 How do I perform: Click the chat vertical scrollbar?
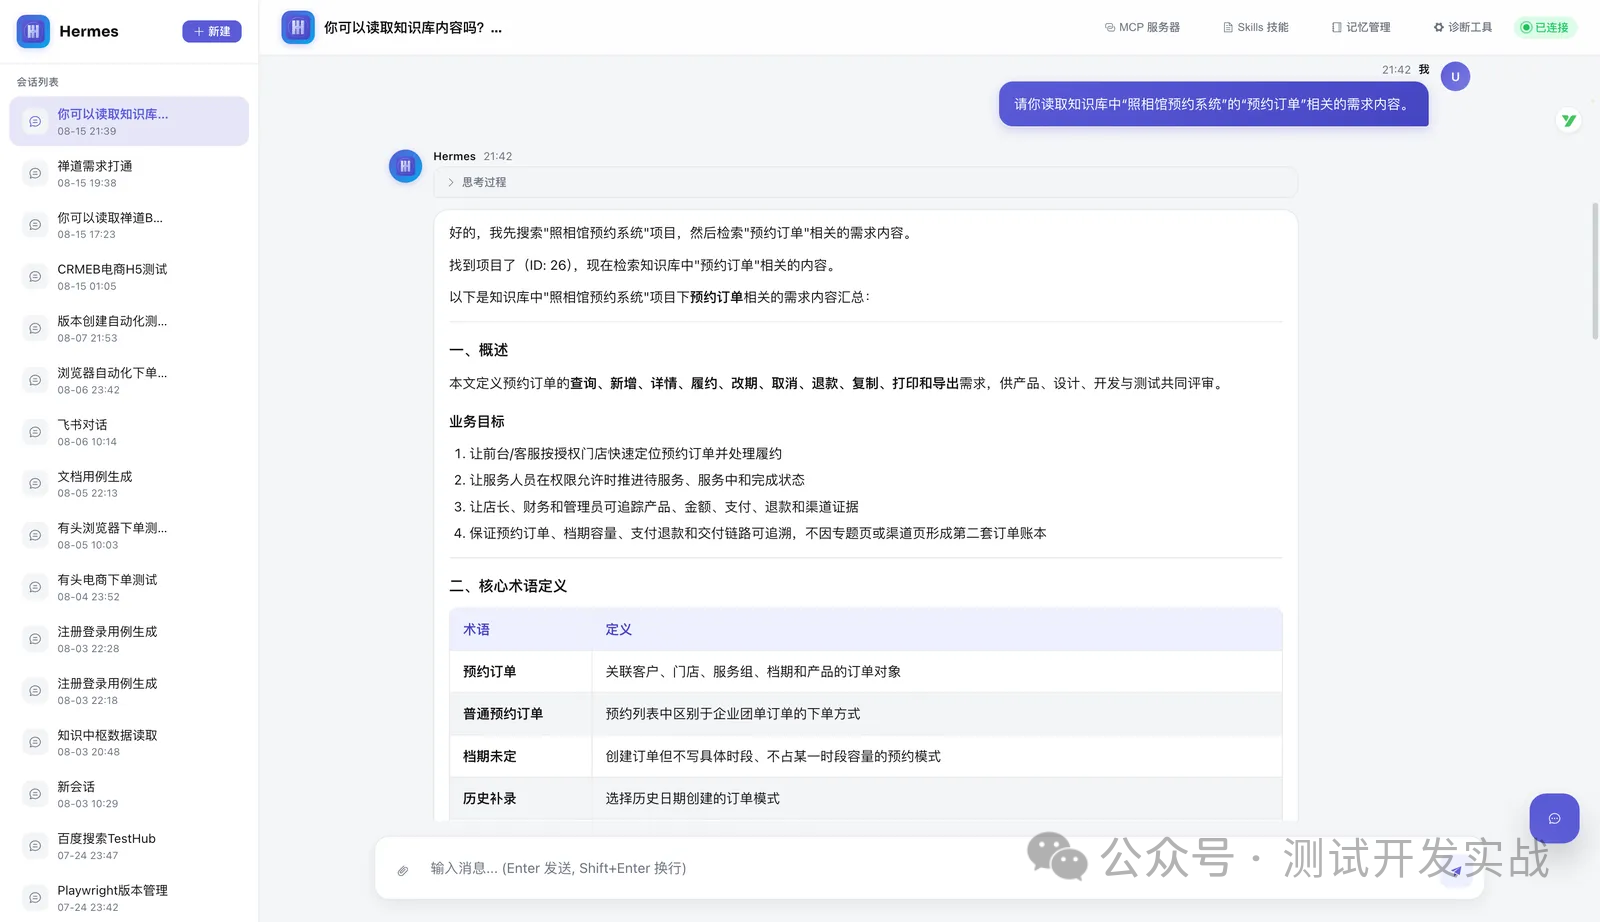point(1595,270)
